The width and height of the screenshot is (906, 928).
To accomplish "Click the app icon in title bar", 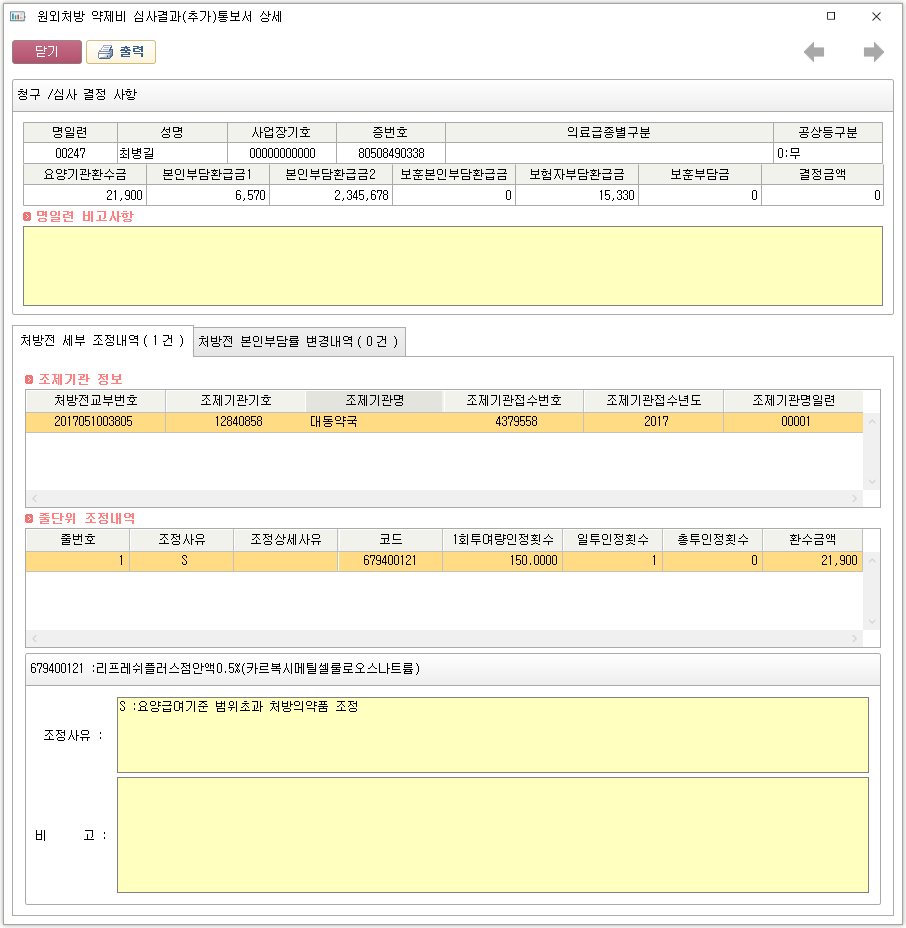I will pos(17,17).
